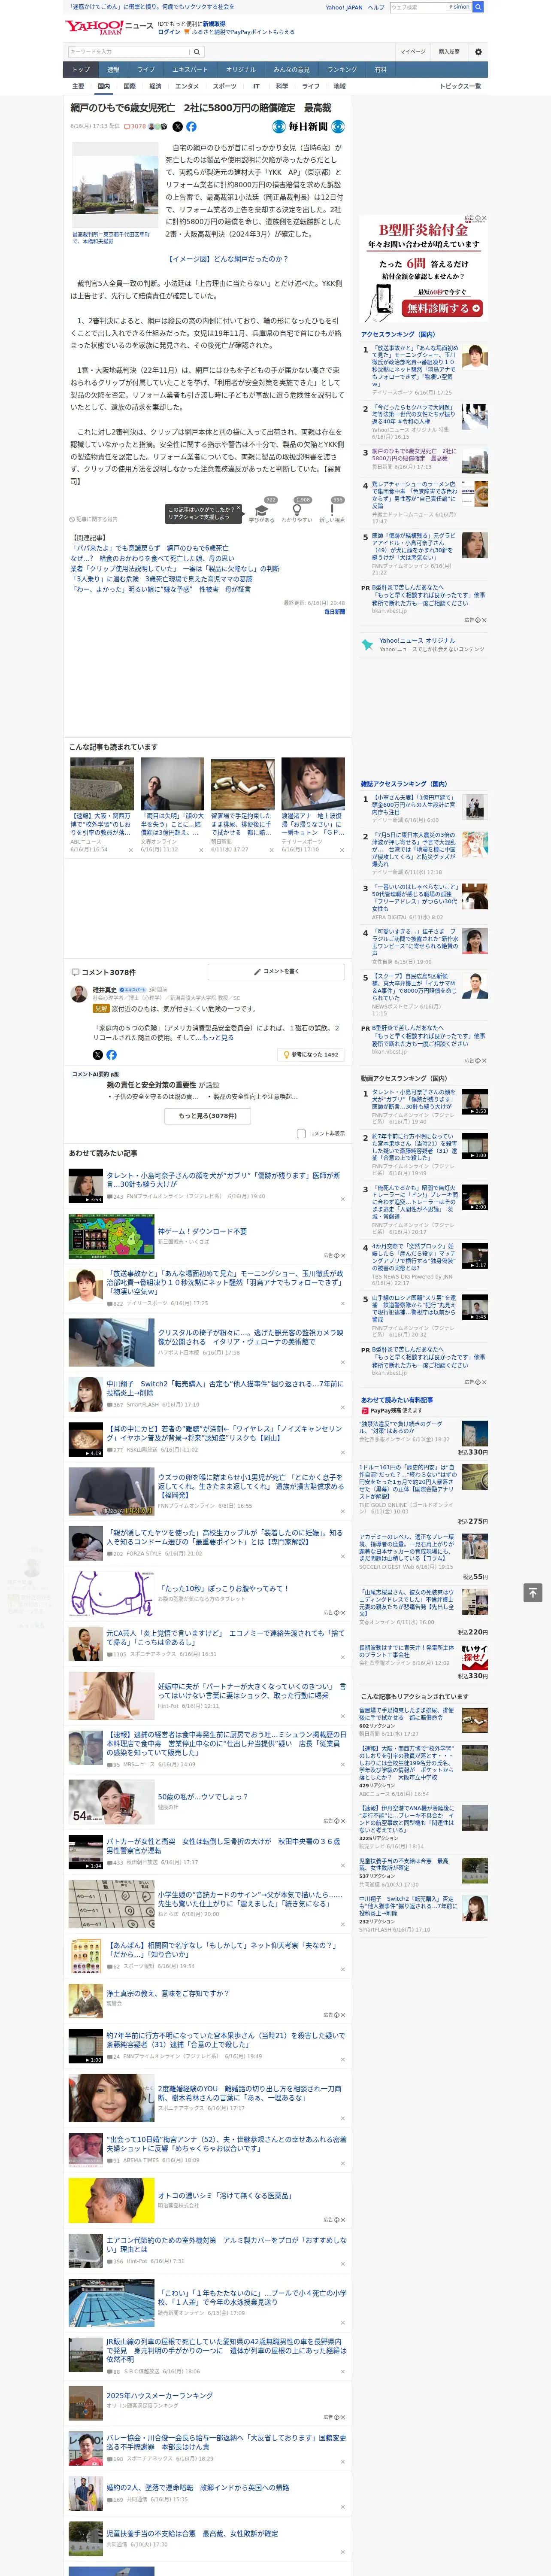Select the トップ tab
Screen dimensions: 551x2576
point(81,70)
